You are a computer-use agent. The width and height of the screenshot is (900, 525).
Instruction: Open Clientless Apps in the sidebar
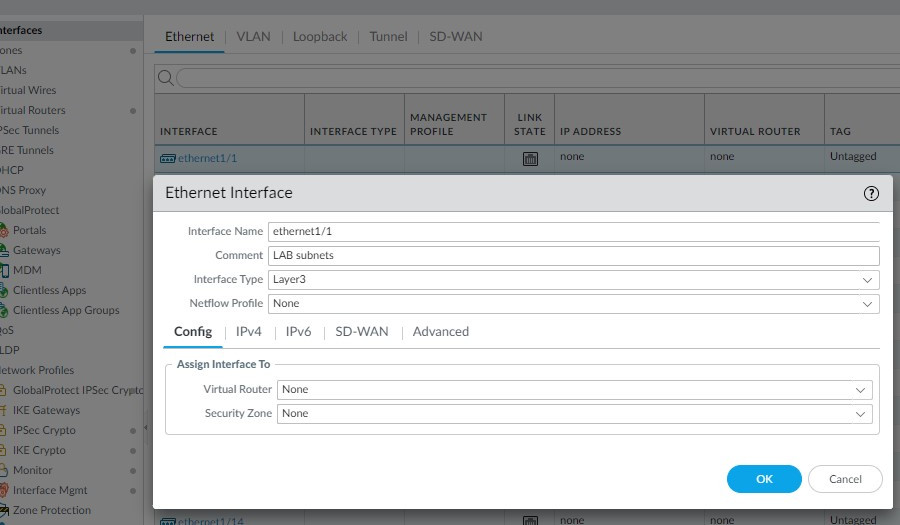pyautogui.click(x=49, y=290)
